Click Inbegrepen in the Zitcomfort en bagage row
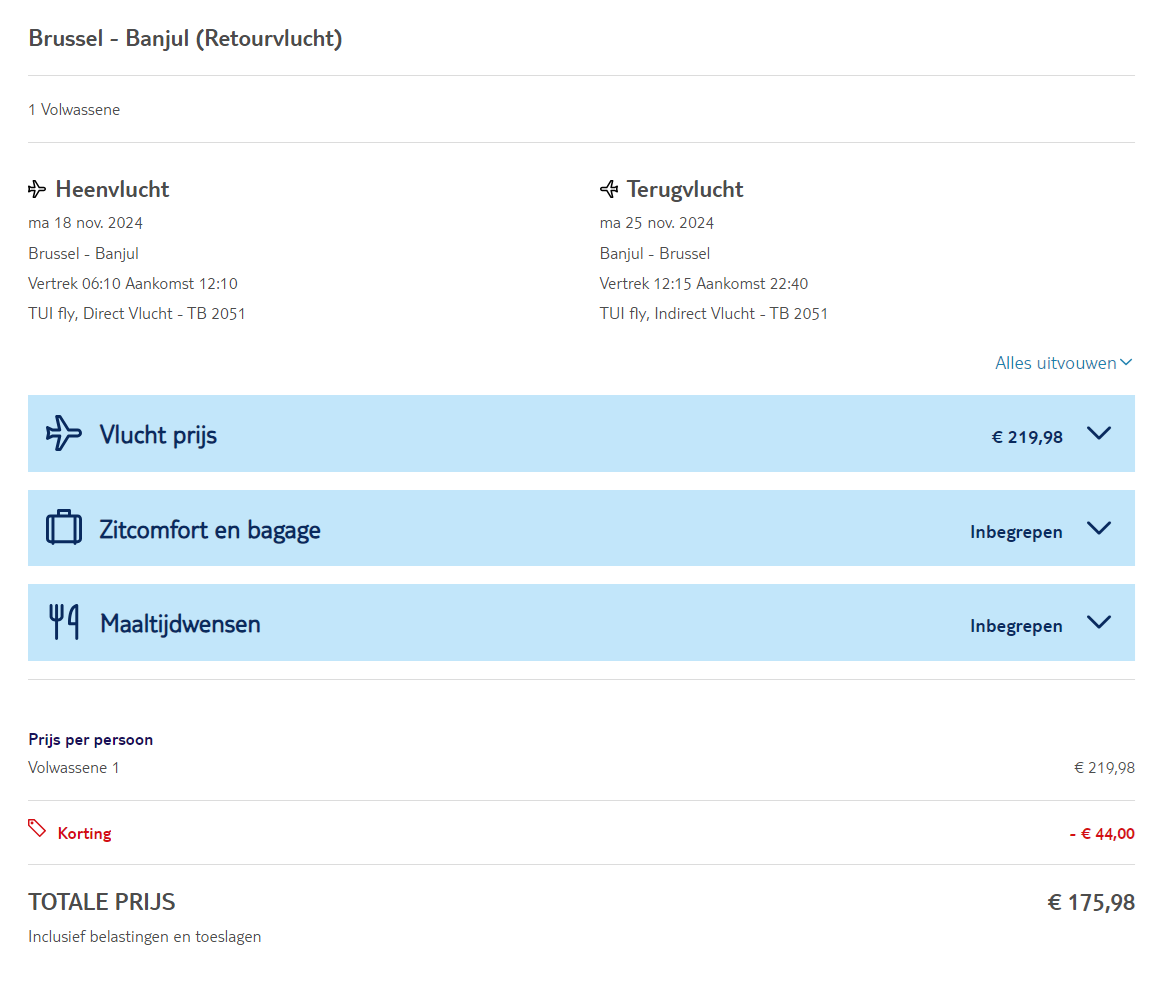The width and height of the screenshot is (1164, 981). click(x=1016, y=532)
